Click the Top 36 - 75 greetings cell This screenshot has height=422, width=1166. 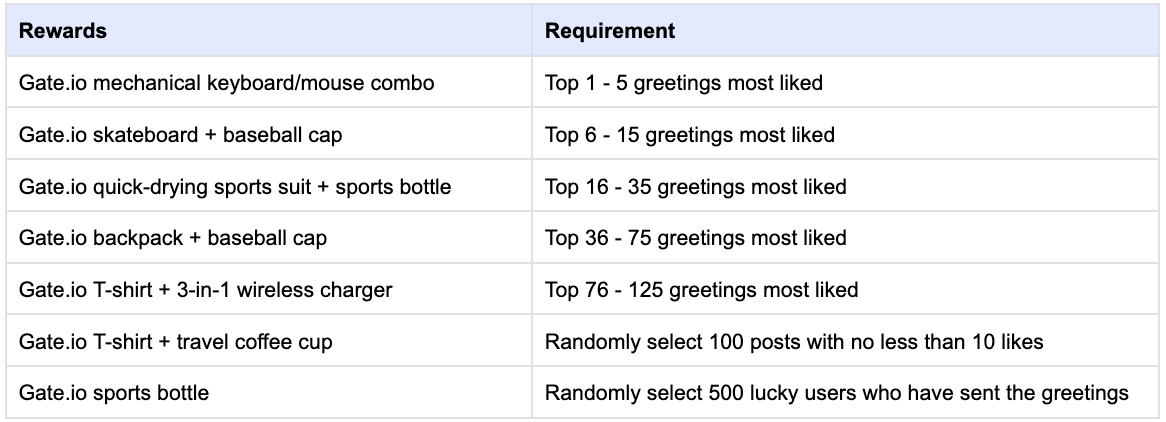pos(695,238)
